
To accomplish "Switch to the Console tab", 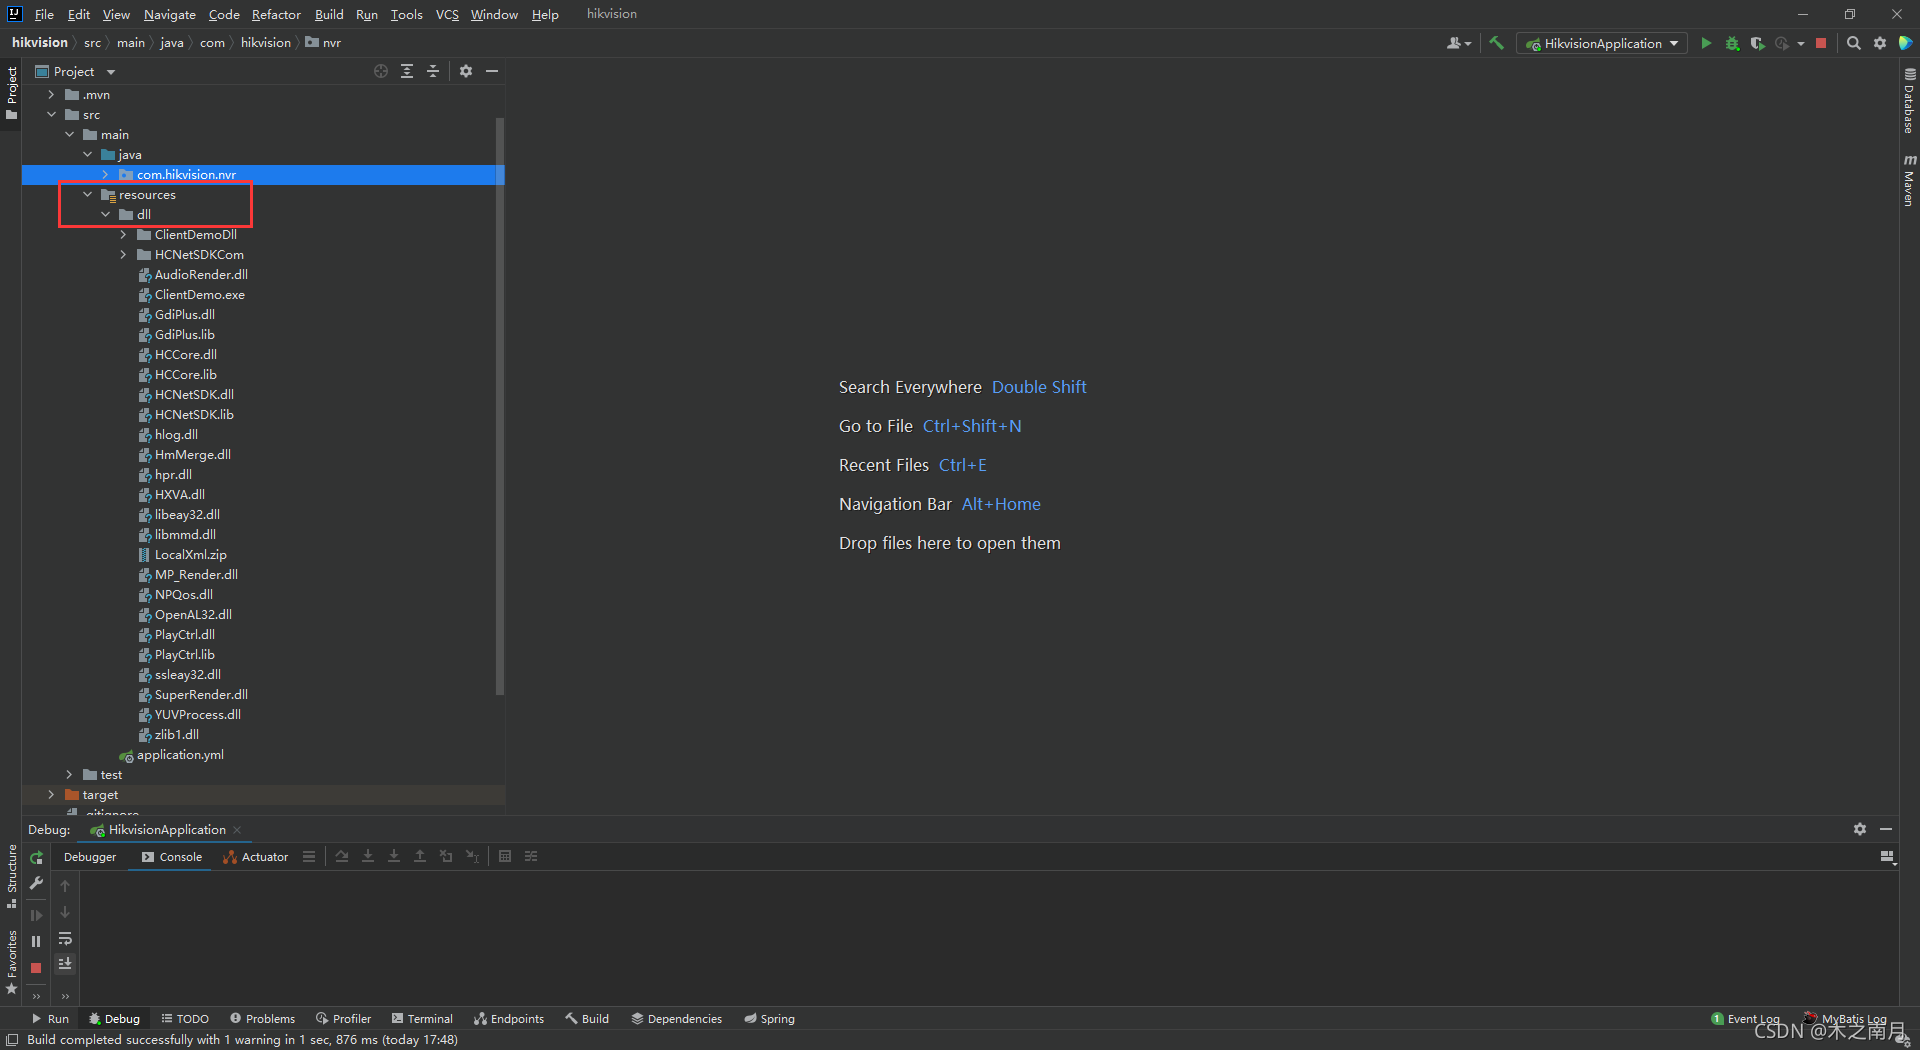I will point(171,857).
